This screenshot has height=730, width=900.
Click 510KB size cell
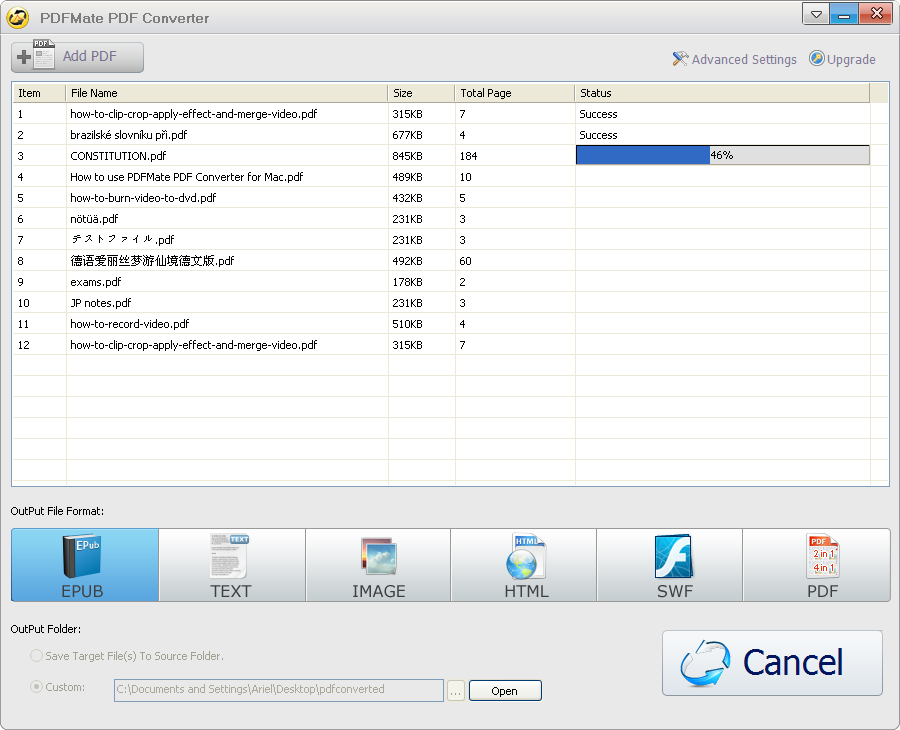(408, 324)
